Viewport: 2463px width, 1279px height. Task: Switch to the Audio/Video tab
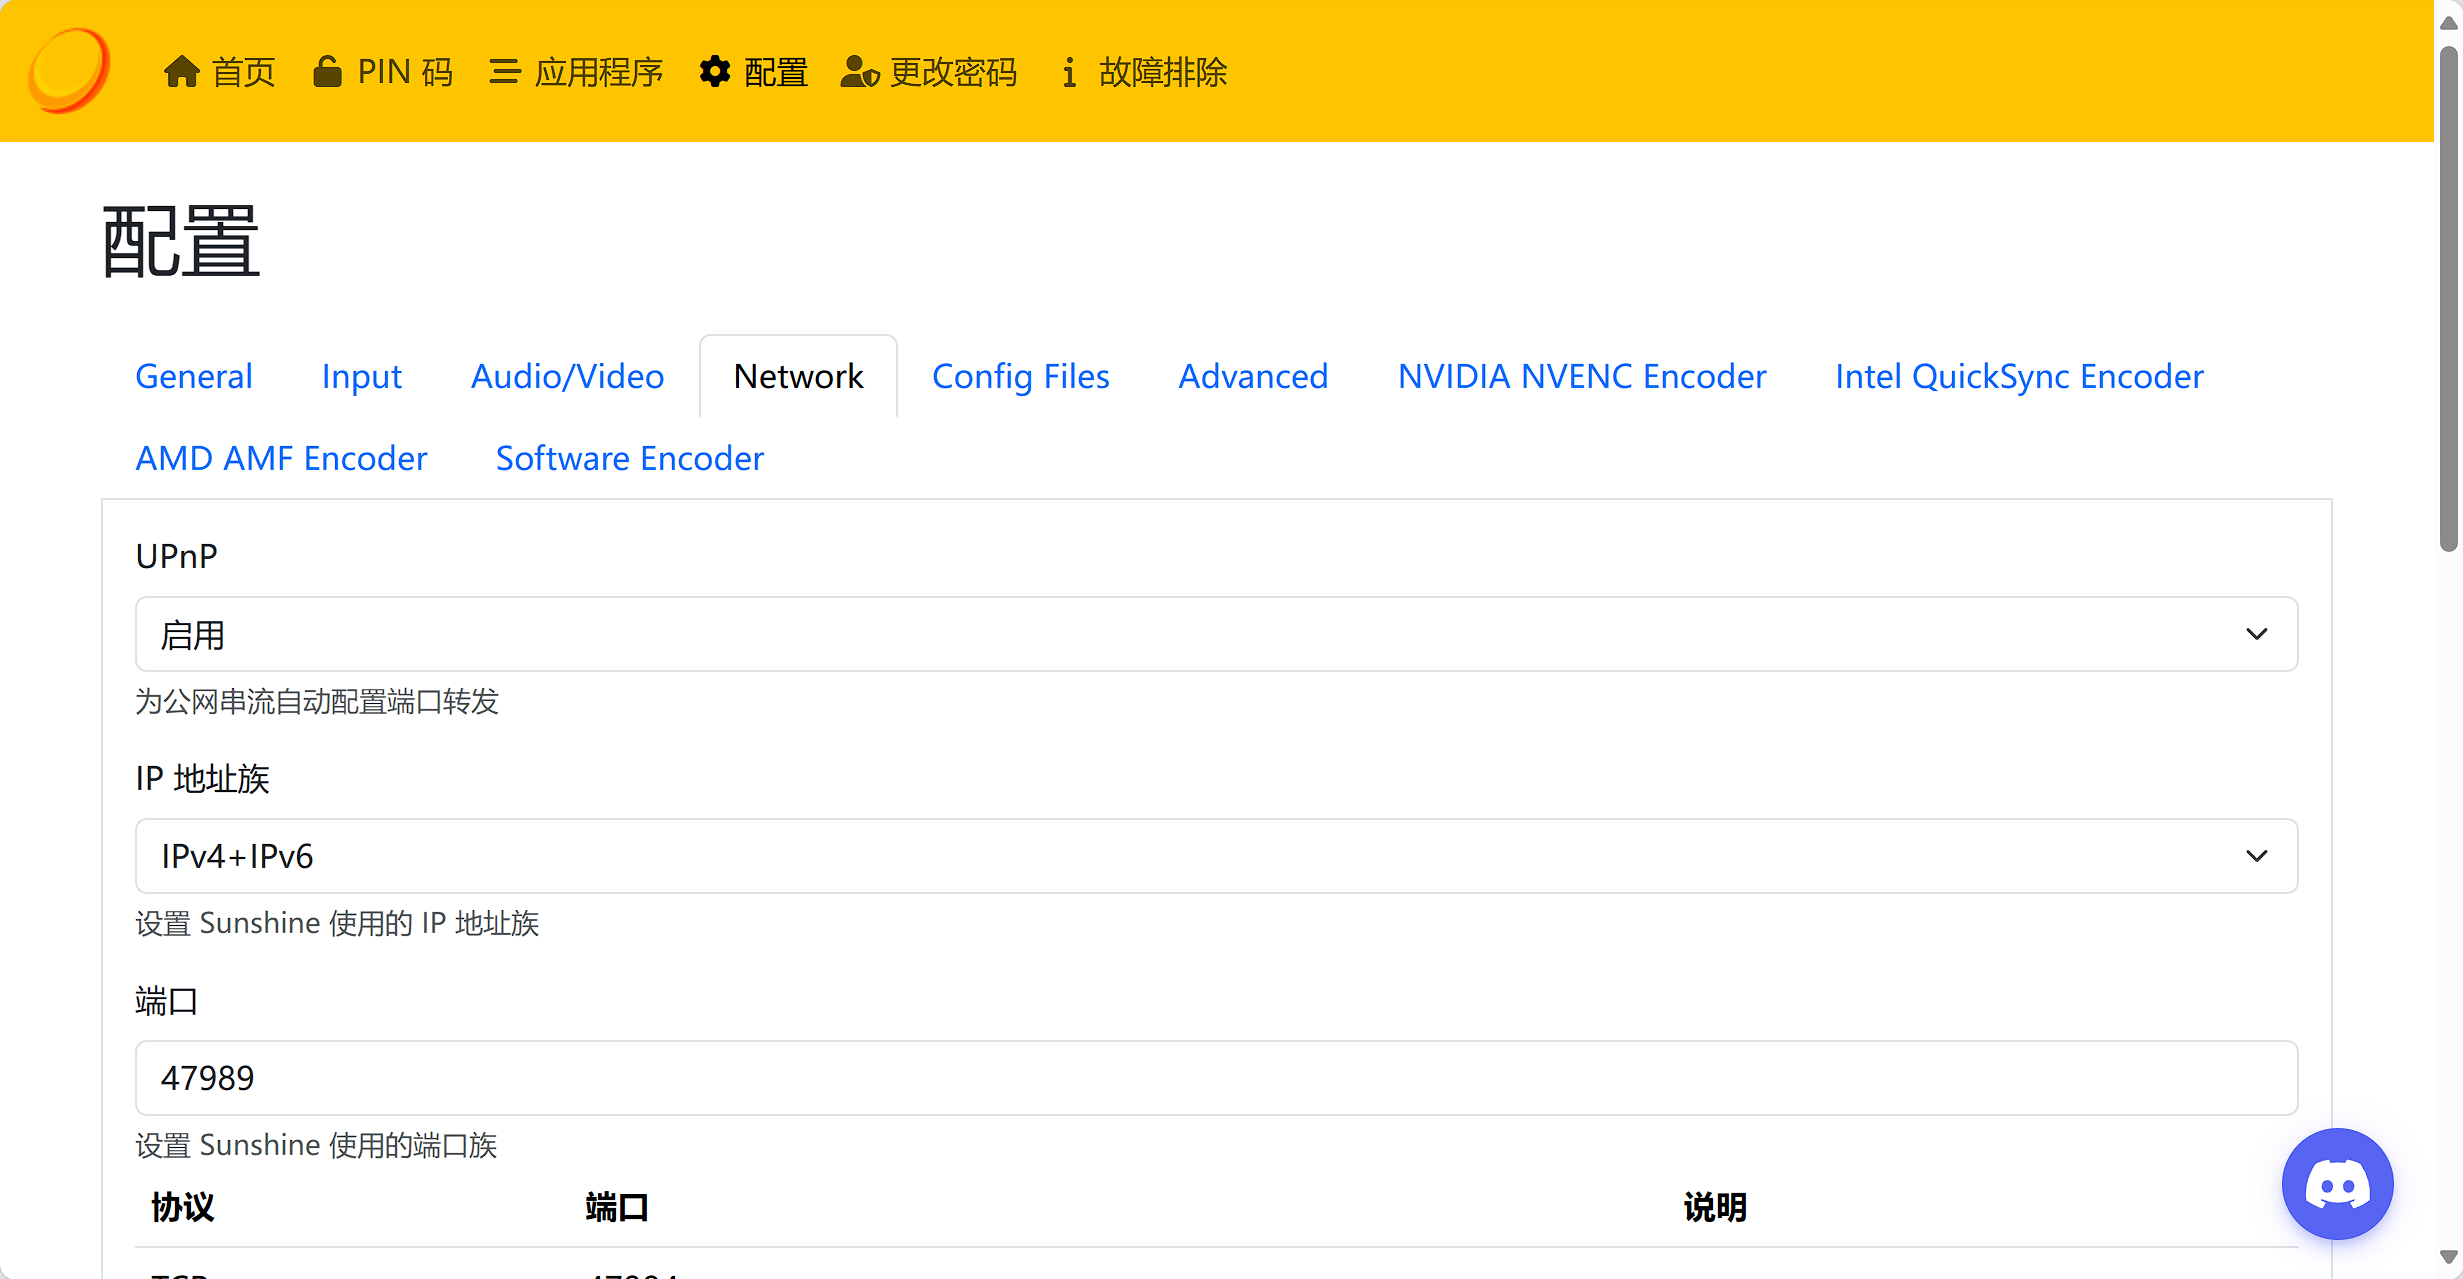pos(567,376)
